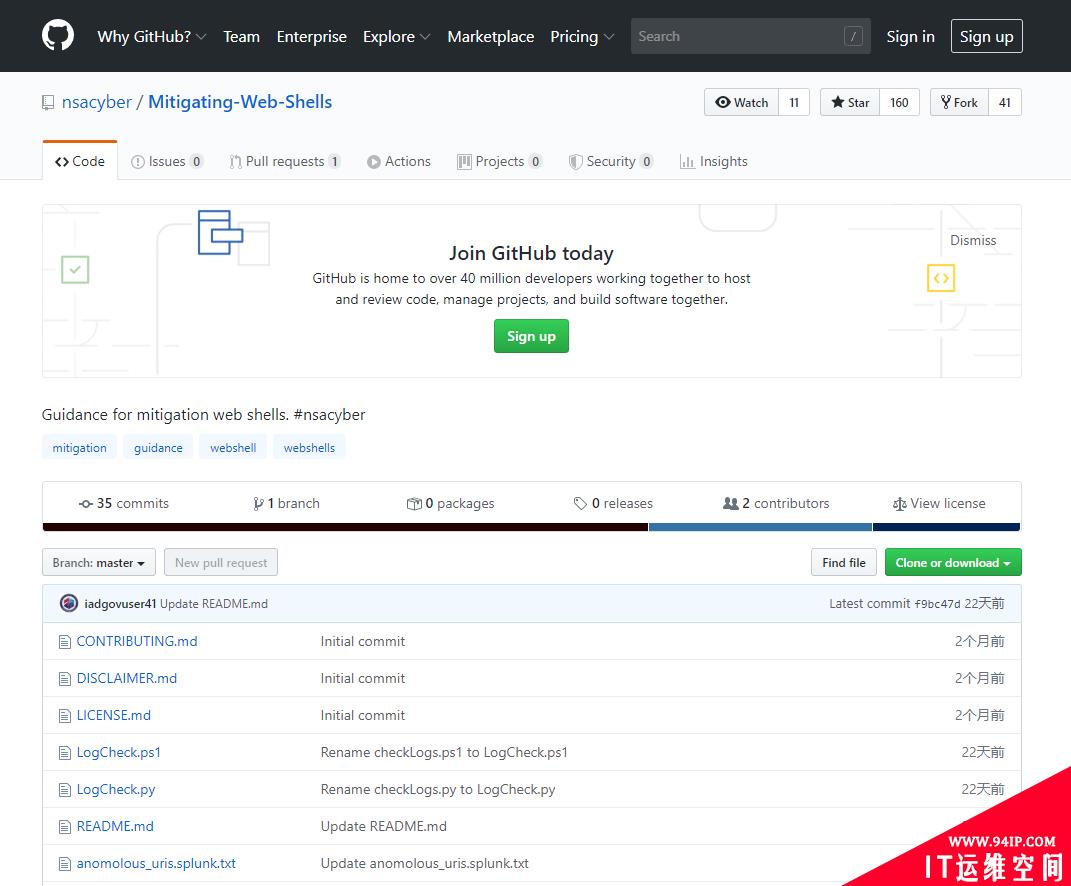Click the file icon next to LogCheck.ps1
The width and height of the screenshot is (1071, 886).
click(x=65, y=752)
